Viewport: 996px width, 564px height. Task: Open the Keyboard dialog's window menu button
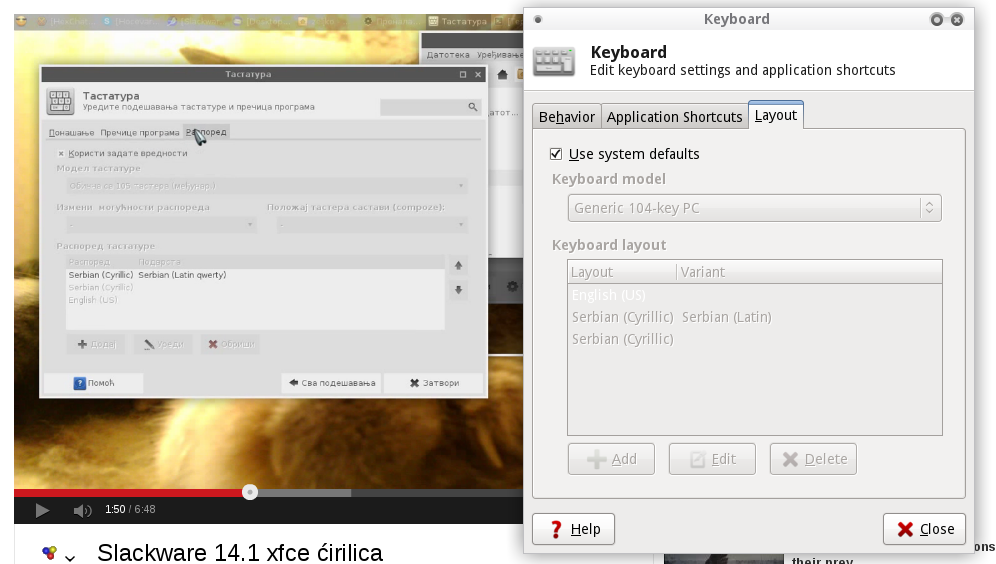point(538,19)
